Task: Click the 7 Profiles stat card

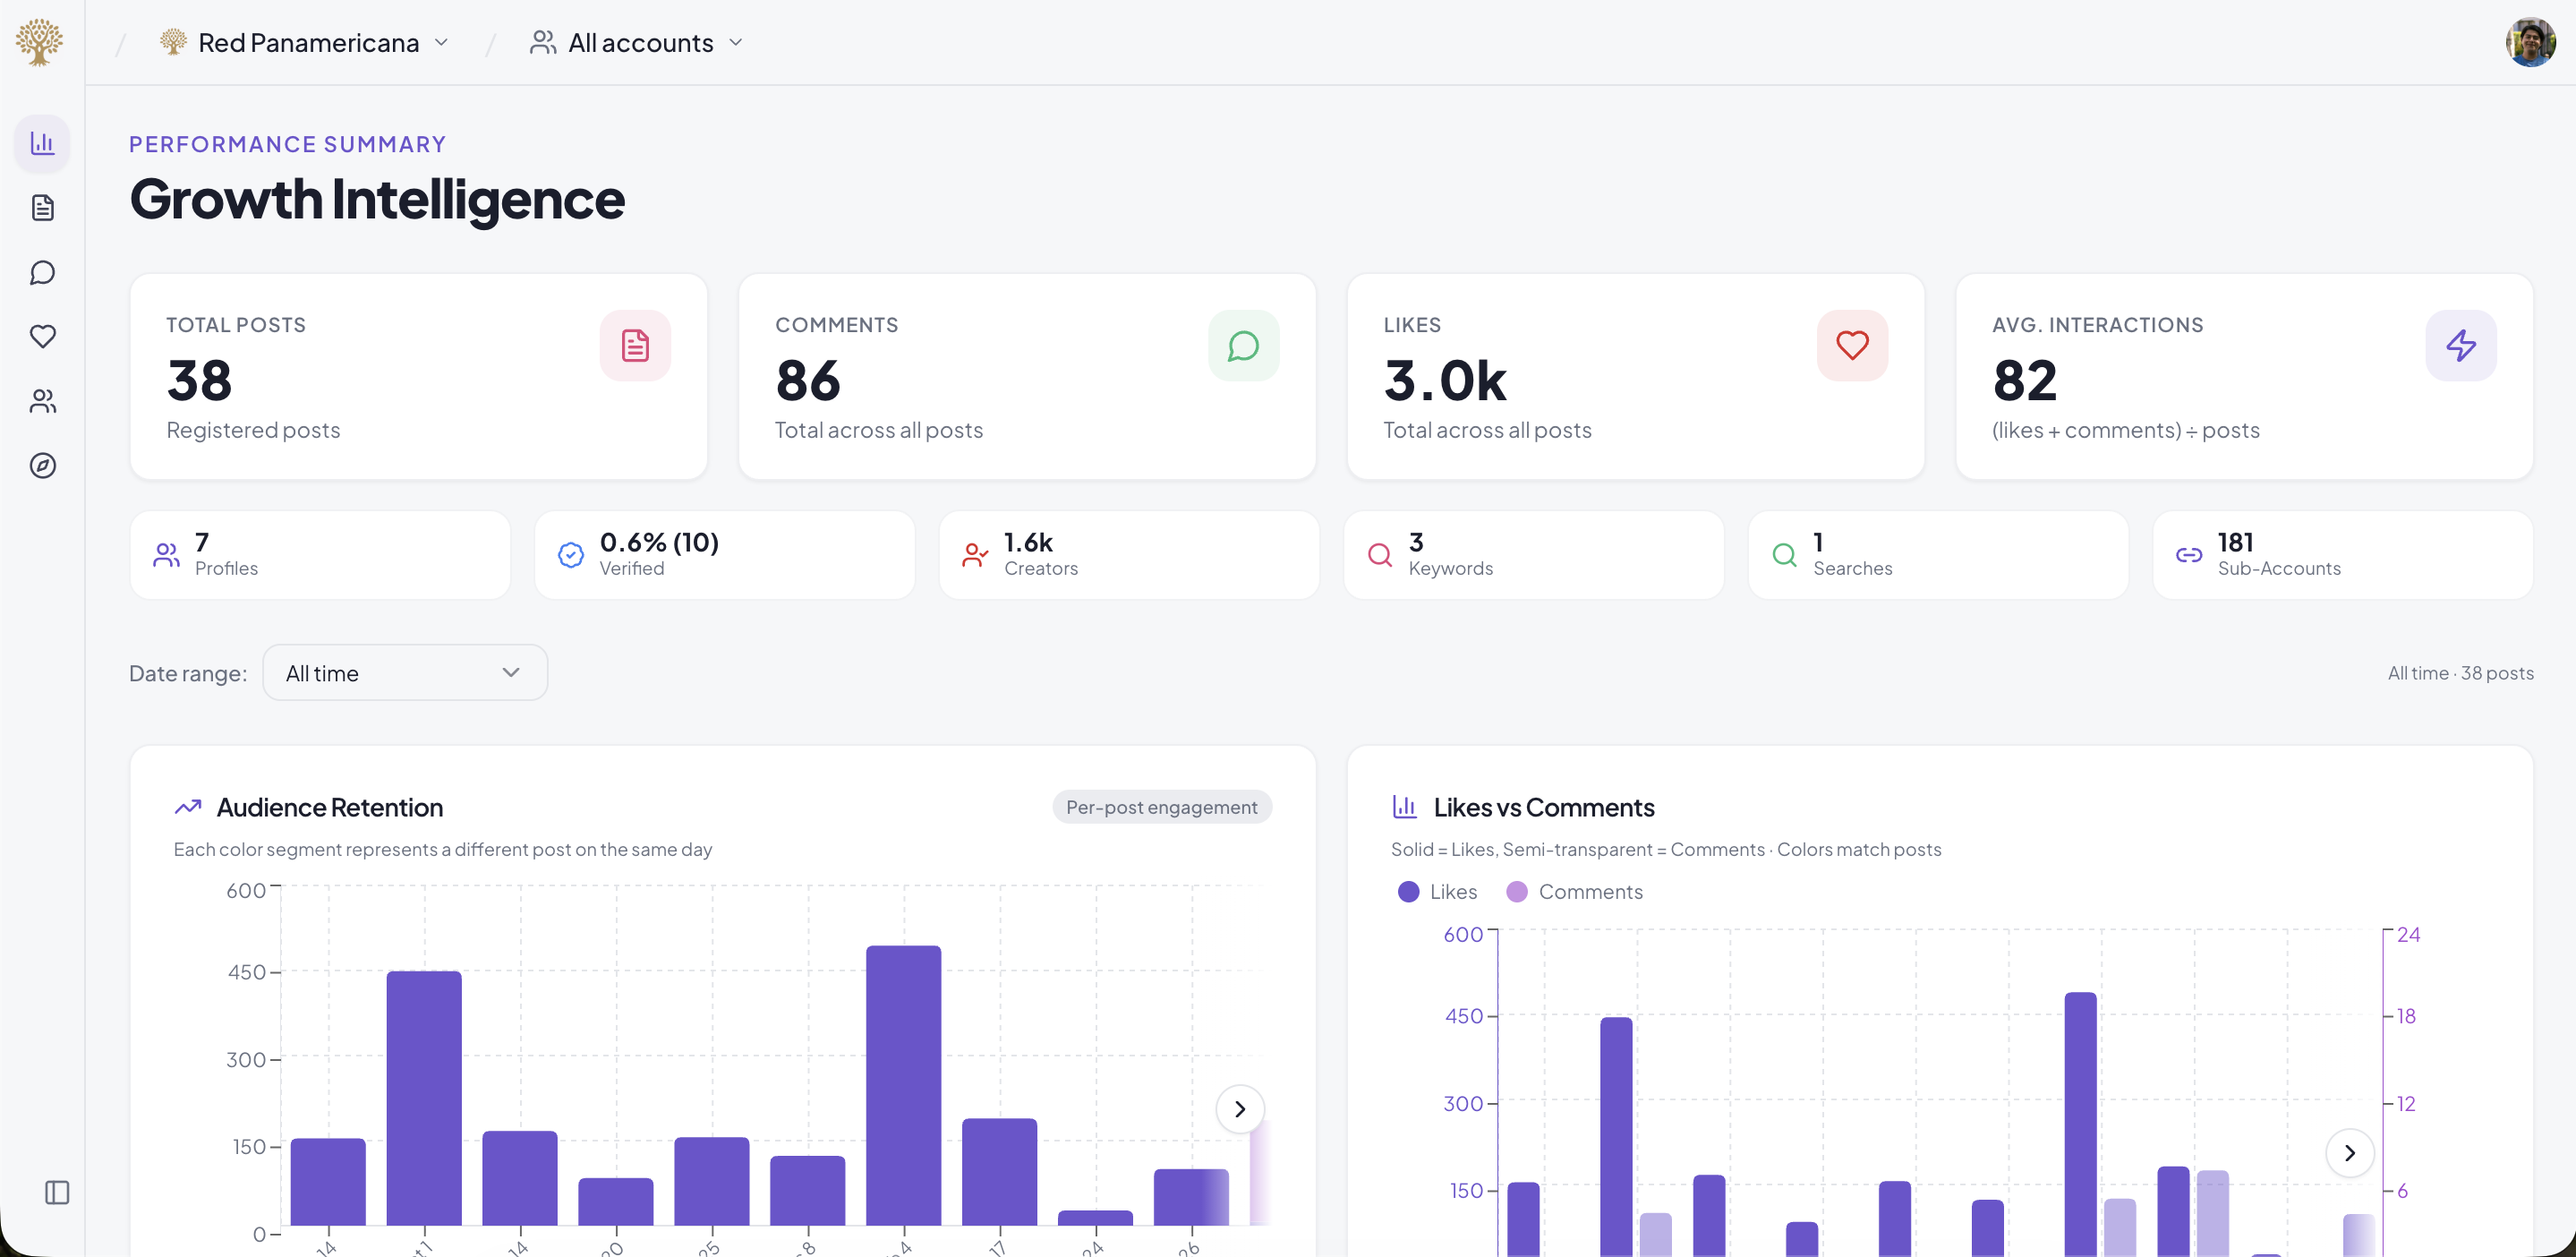Action: (x=320, y=555)
